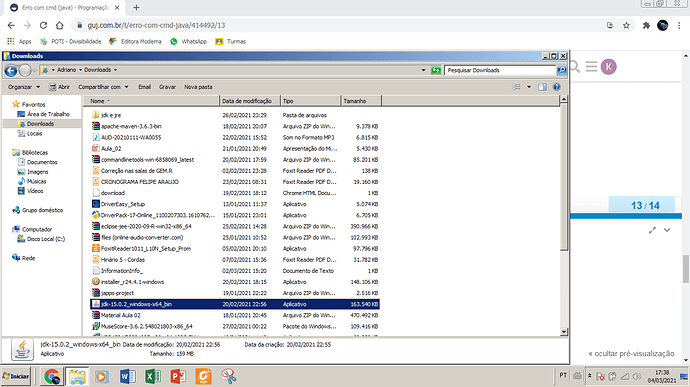Bookmark page with the star icon
The image size is (690, 387).
(x=626, y=26)
